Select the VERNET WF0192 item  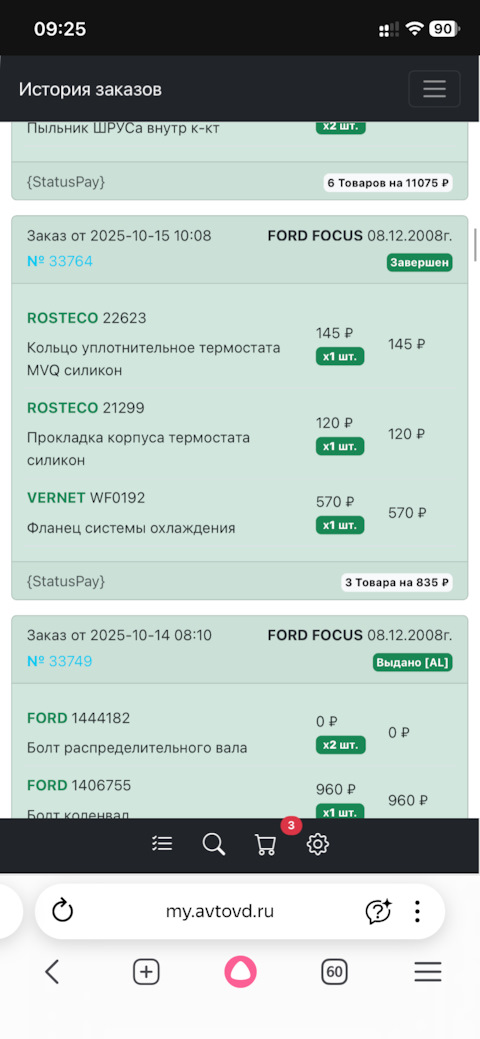86,498
